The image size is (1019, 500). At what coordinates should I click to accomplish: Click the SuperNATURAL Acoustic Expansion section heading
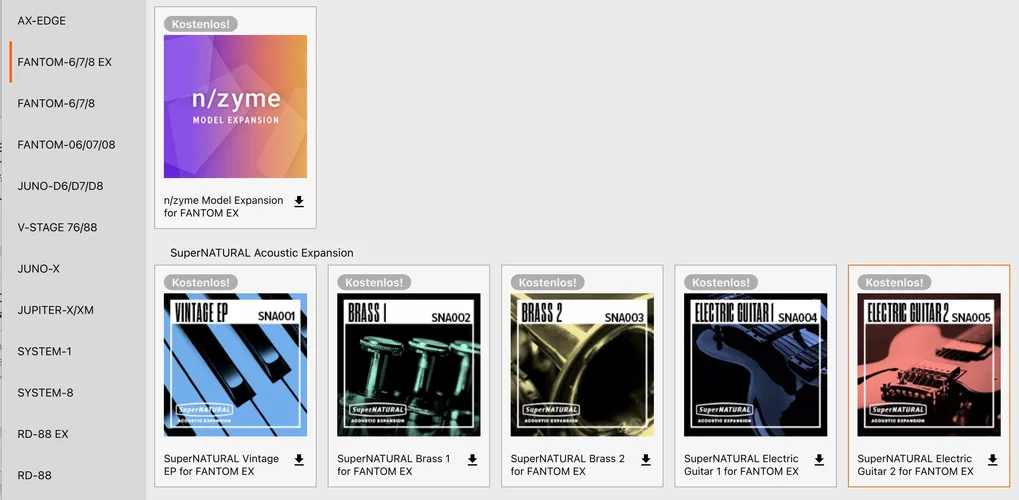click(x=262, y=253)
